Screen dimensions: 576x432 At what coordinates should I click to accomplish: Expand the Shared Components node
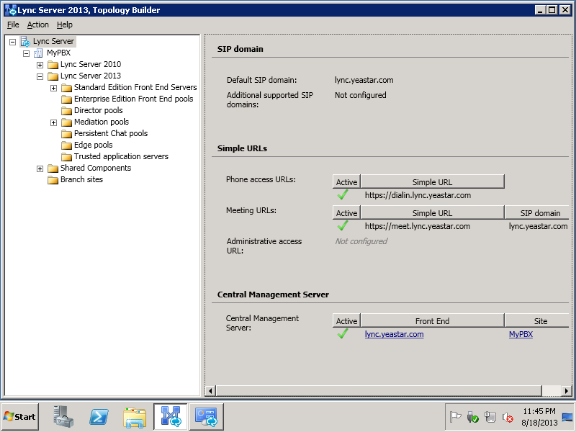tap(40, 169)
